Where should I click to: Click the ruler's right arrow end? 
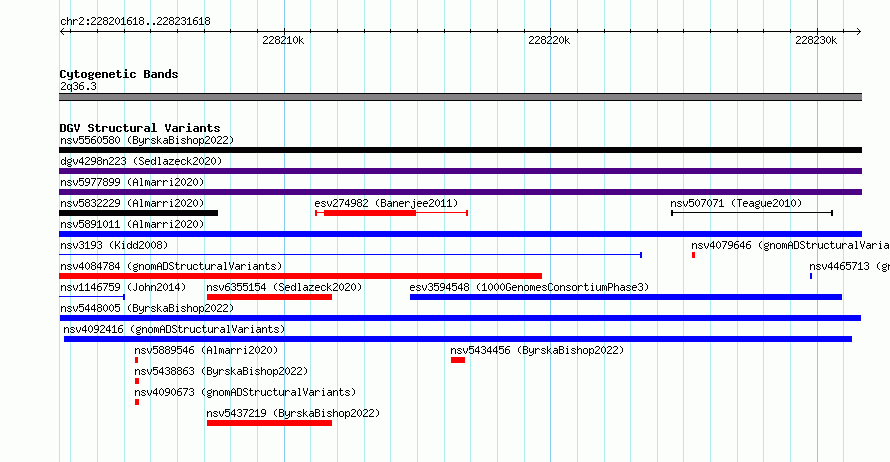point(858,31)
